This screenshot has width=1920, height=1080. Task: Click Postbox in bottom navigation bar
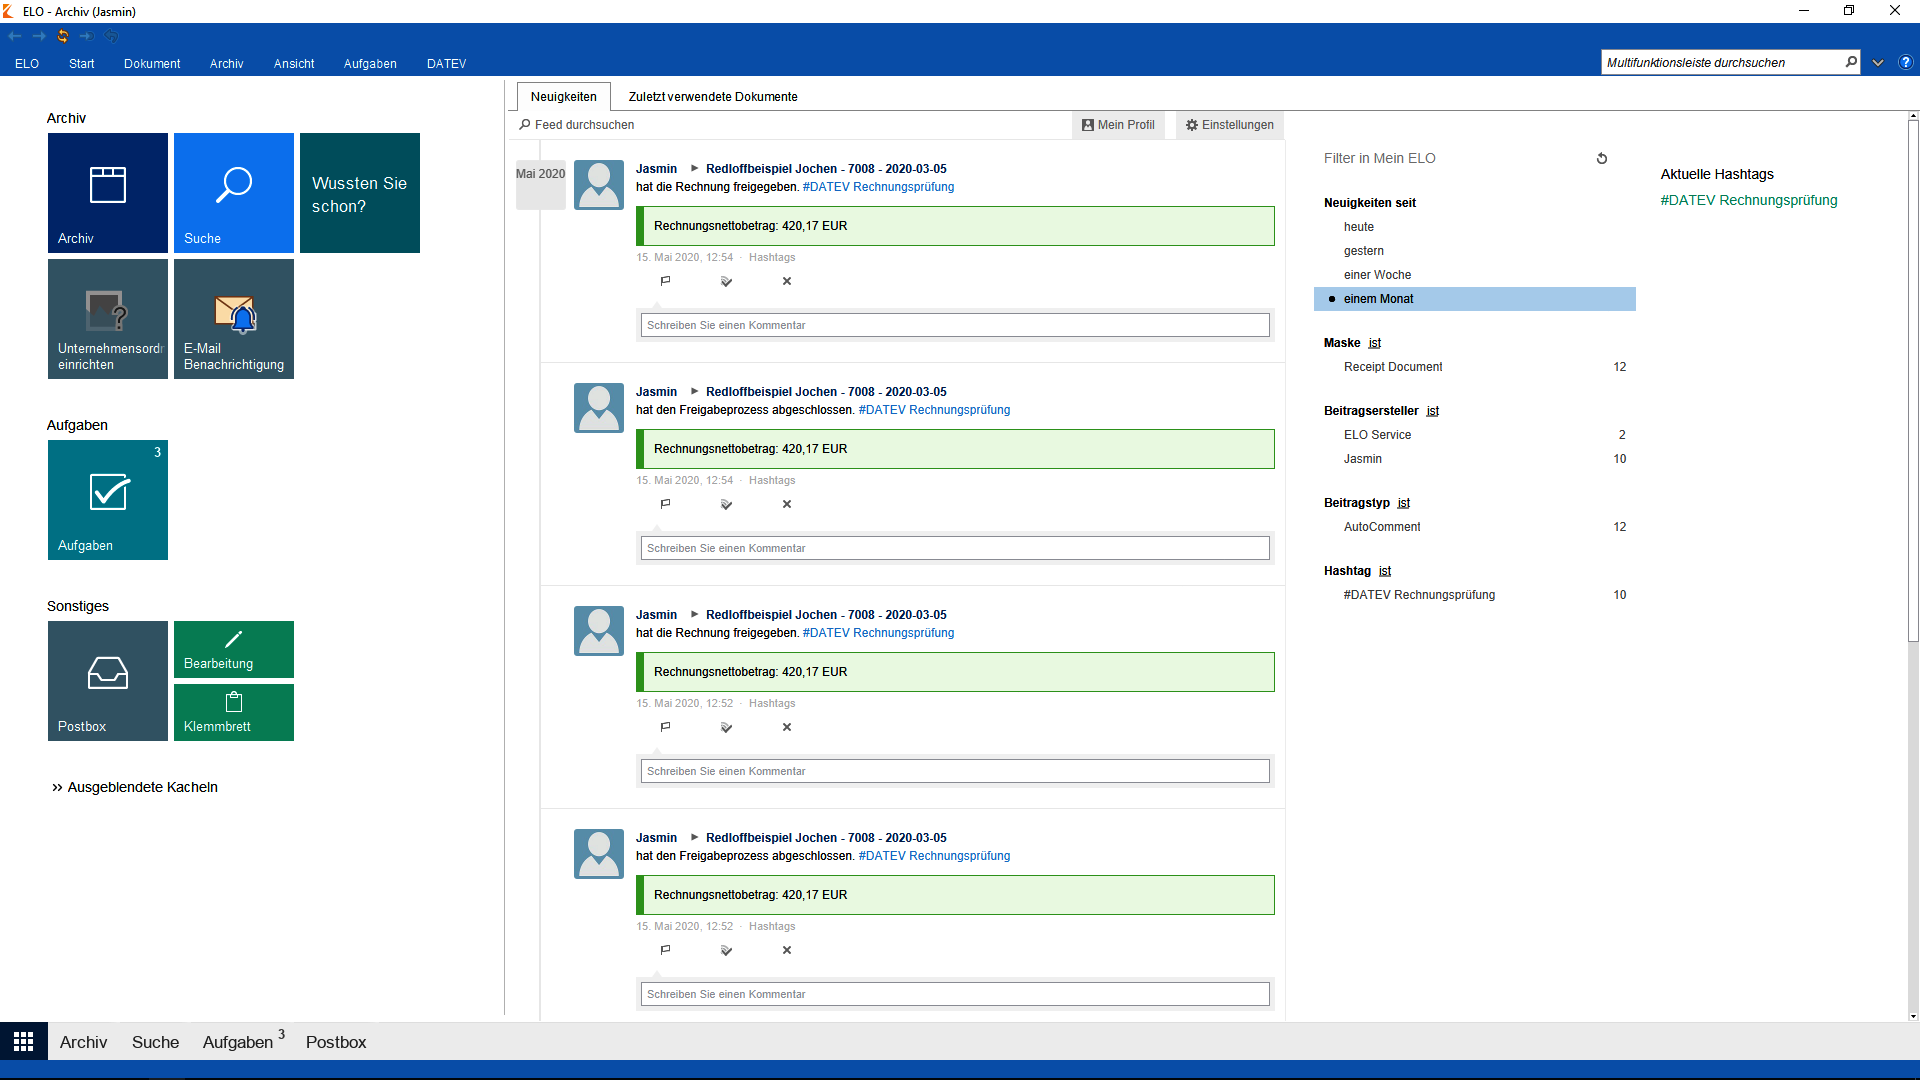click(x=336, y=1042)
